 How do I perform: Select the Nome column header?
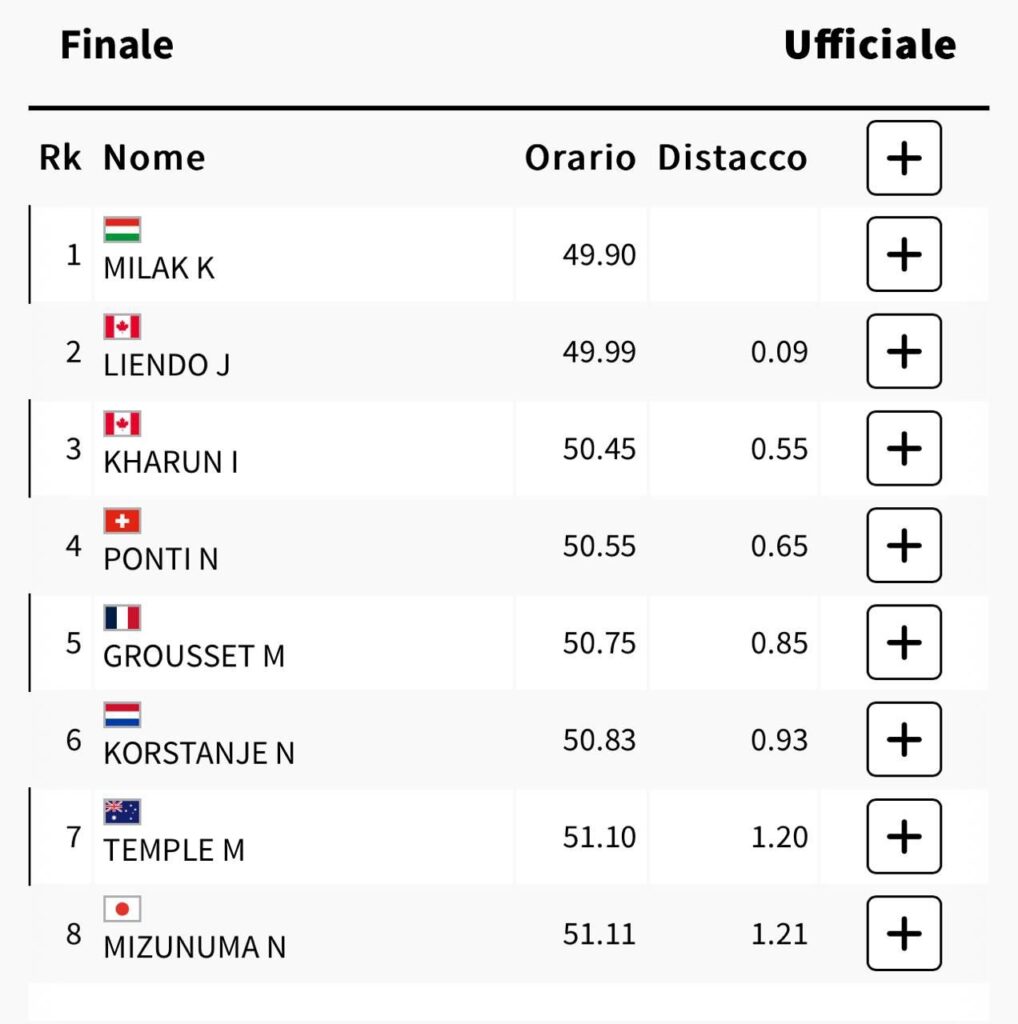pos(154,158)
